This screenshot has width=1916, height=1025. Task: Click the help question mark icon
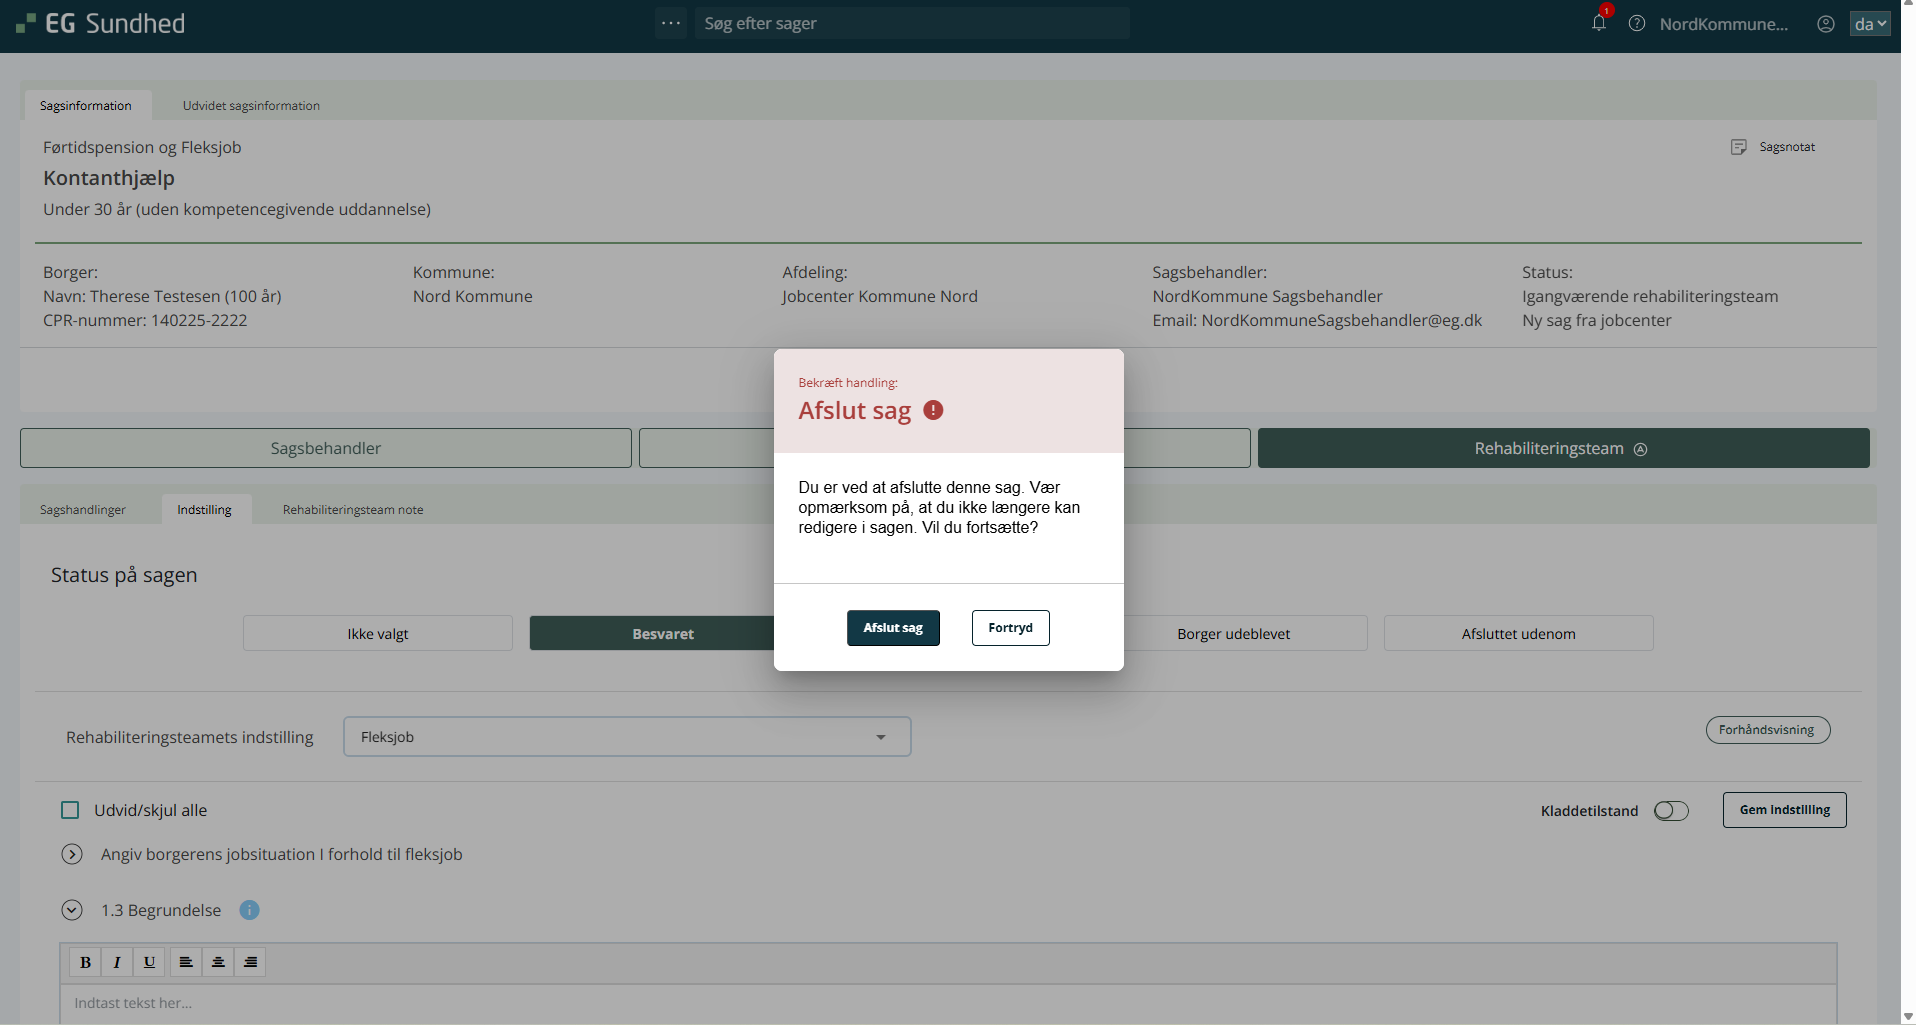pos(1637,23)
